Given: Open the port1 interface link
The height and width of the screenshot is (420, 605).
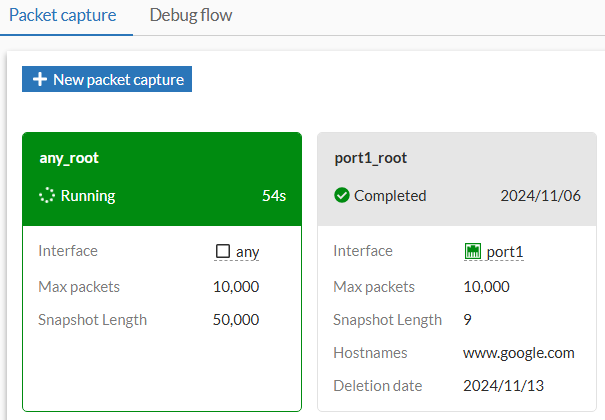Looking at the screenshot, I should [505, 252].
